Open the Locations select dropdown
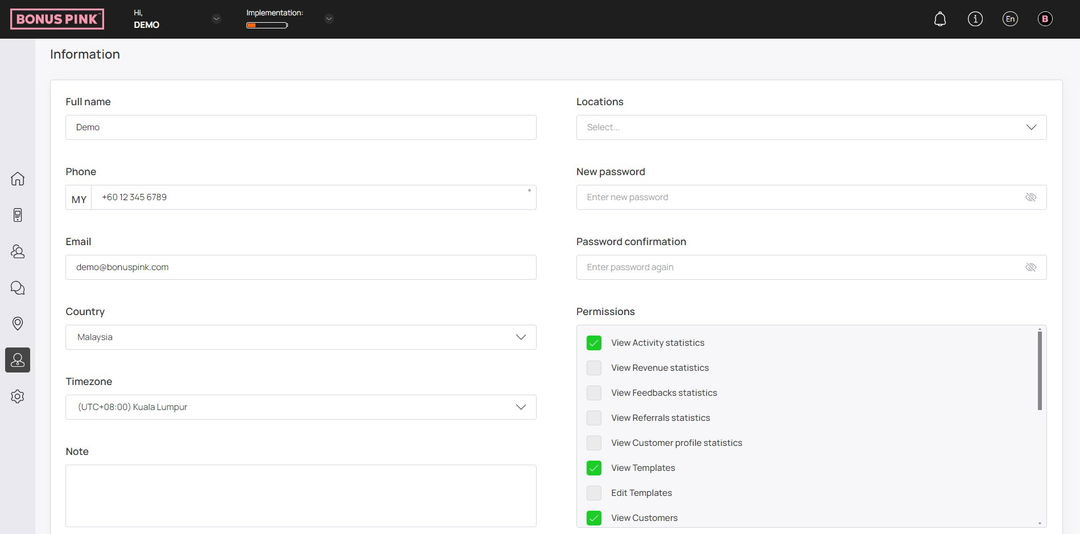This screenshot has height=534, width=1080. (x=811, y=127)
